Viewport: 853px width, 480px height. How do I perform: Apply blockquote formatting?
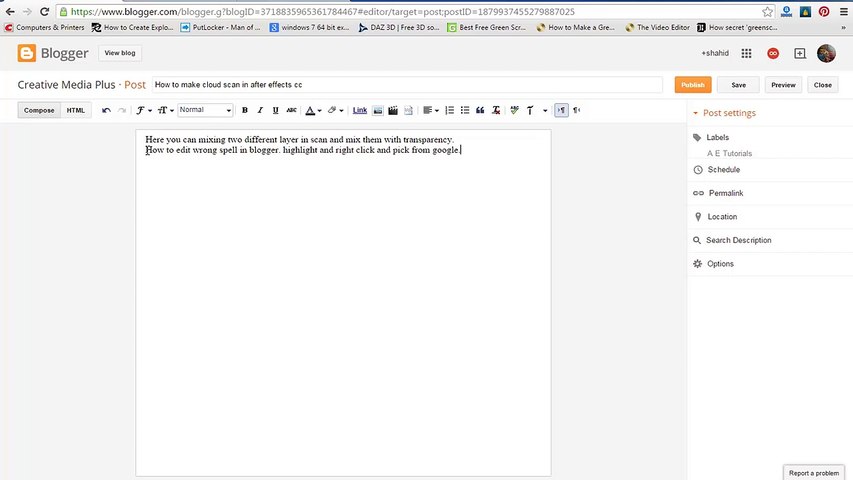480,110
